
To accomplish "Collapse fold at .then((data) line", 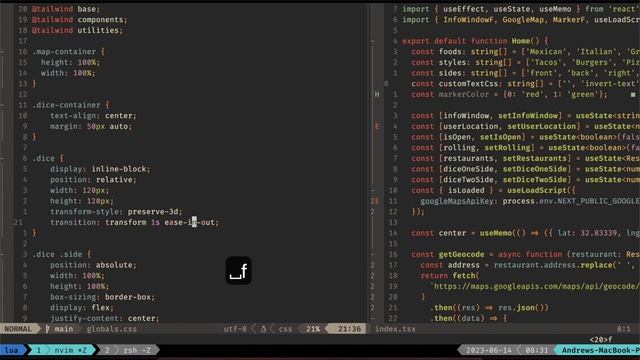I will click(x=372, y=318).
